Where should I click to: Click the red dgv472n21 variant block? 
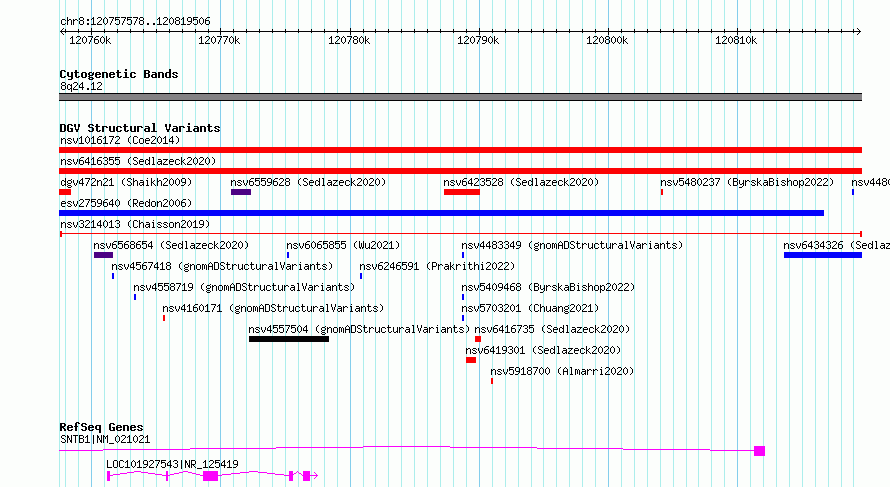point(65,192)
